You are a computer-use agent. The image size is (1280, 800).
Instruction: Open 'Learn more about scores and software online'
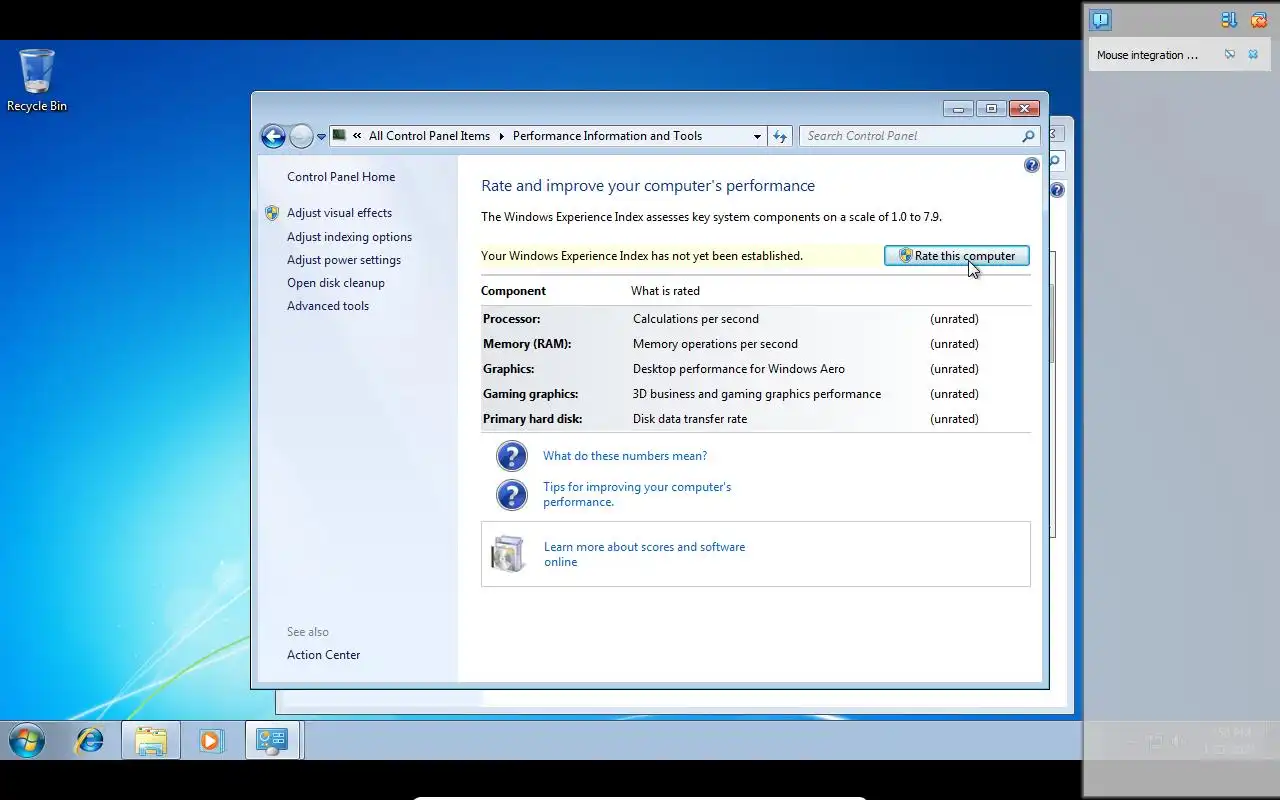pos(644,554)
